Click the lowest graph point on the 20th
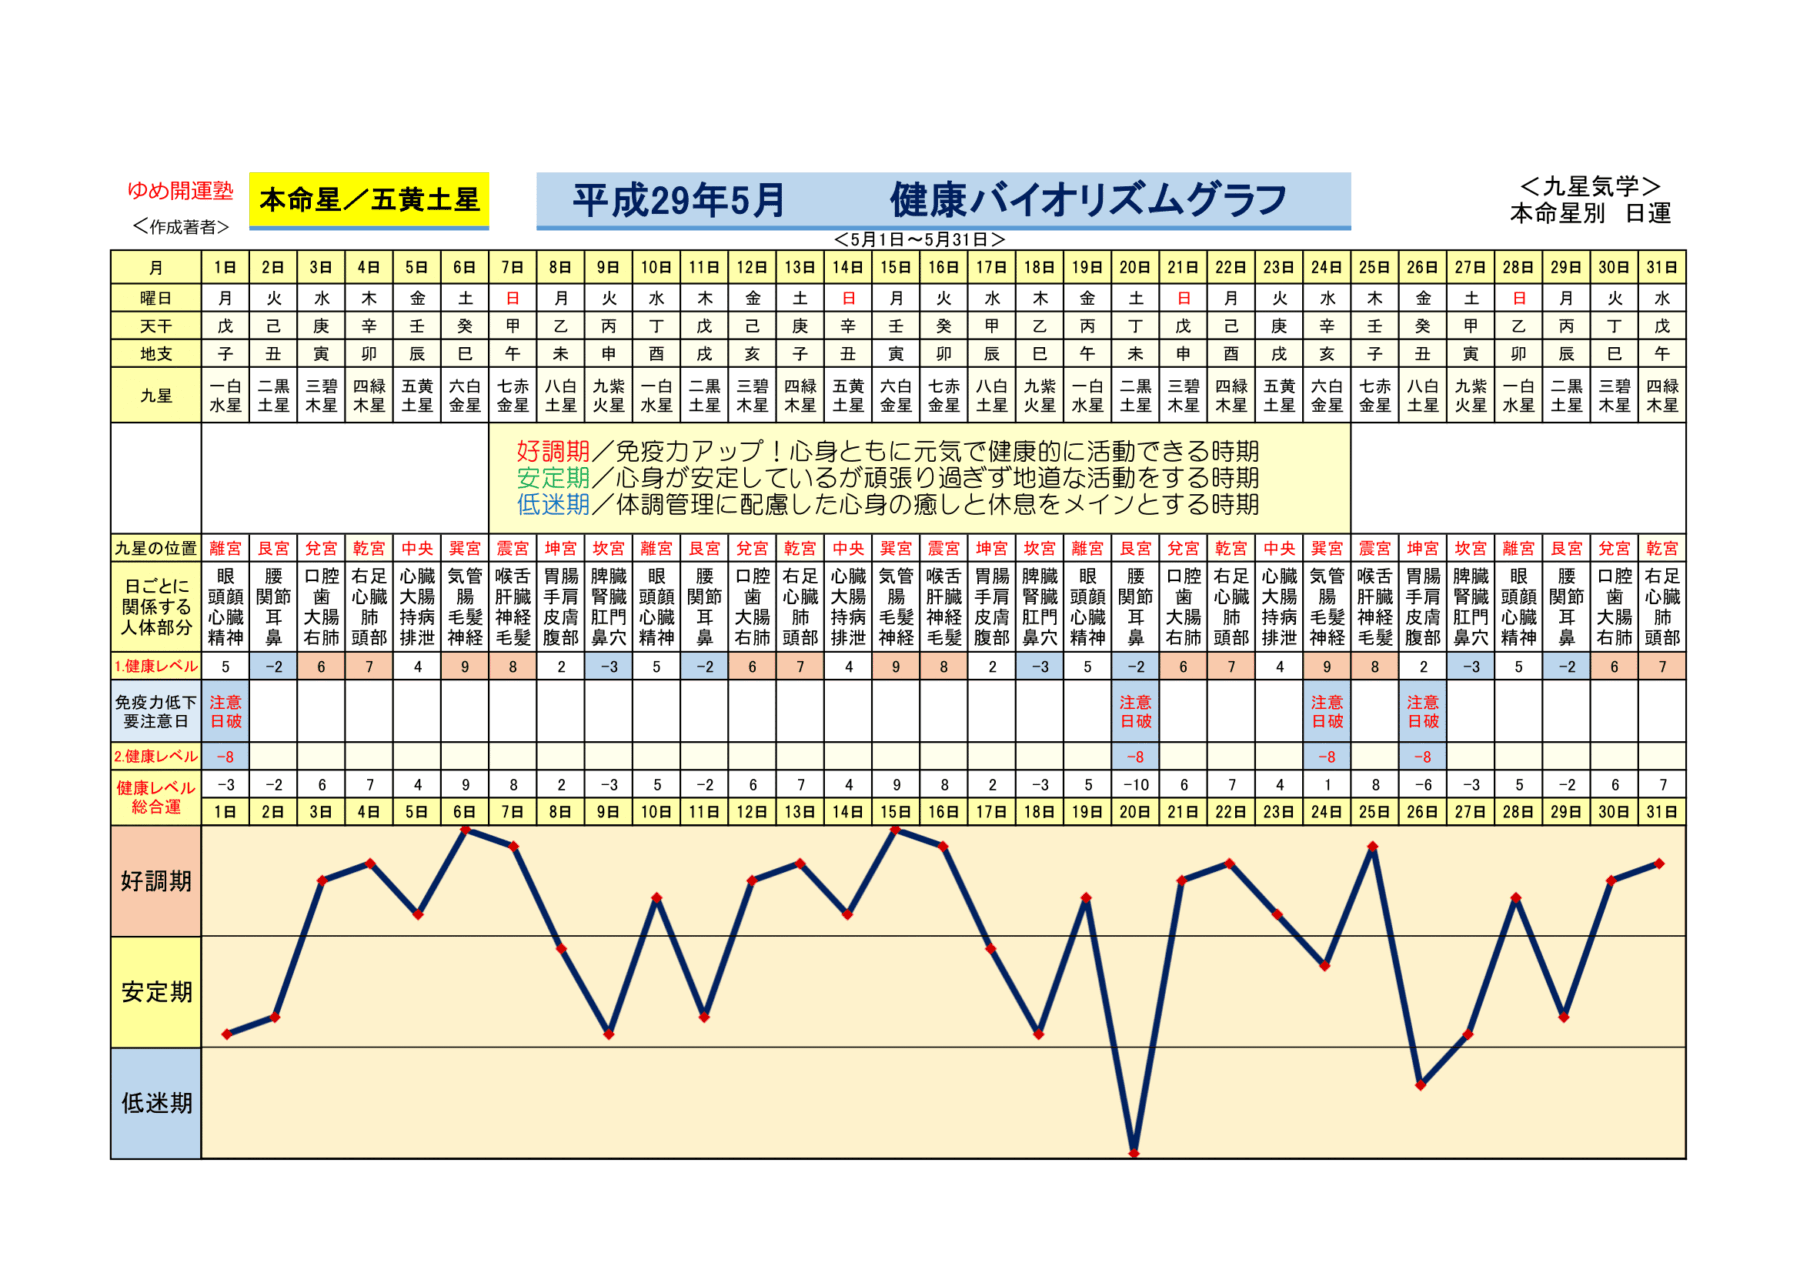The height and width of the screenshot is (1273, 1800). (x=1134, y=1153)
